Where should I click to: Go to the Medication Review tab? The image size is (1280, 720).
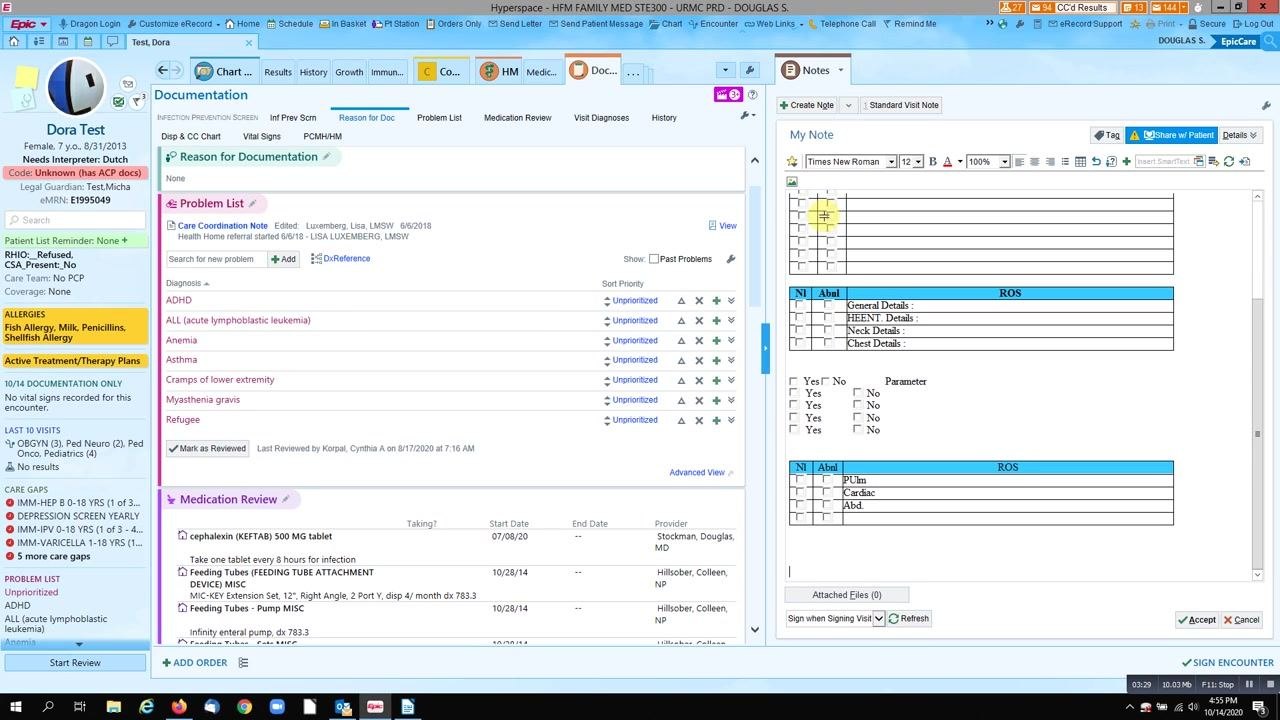(x=517, y=118)
